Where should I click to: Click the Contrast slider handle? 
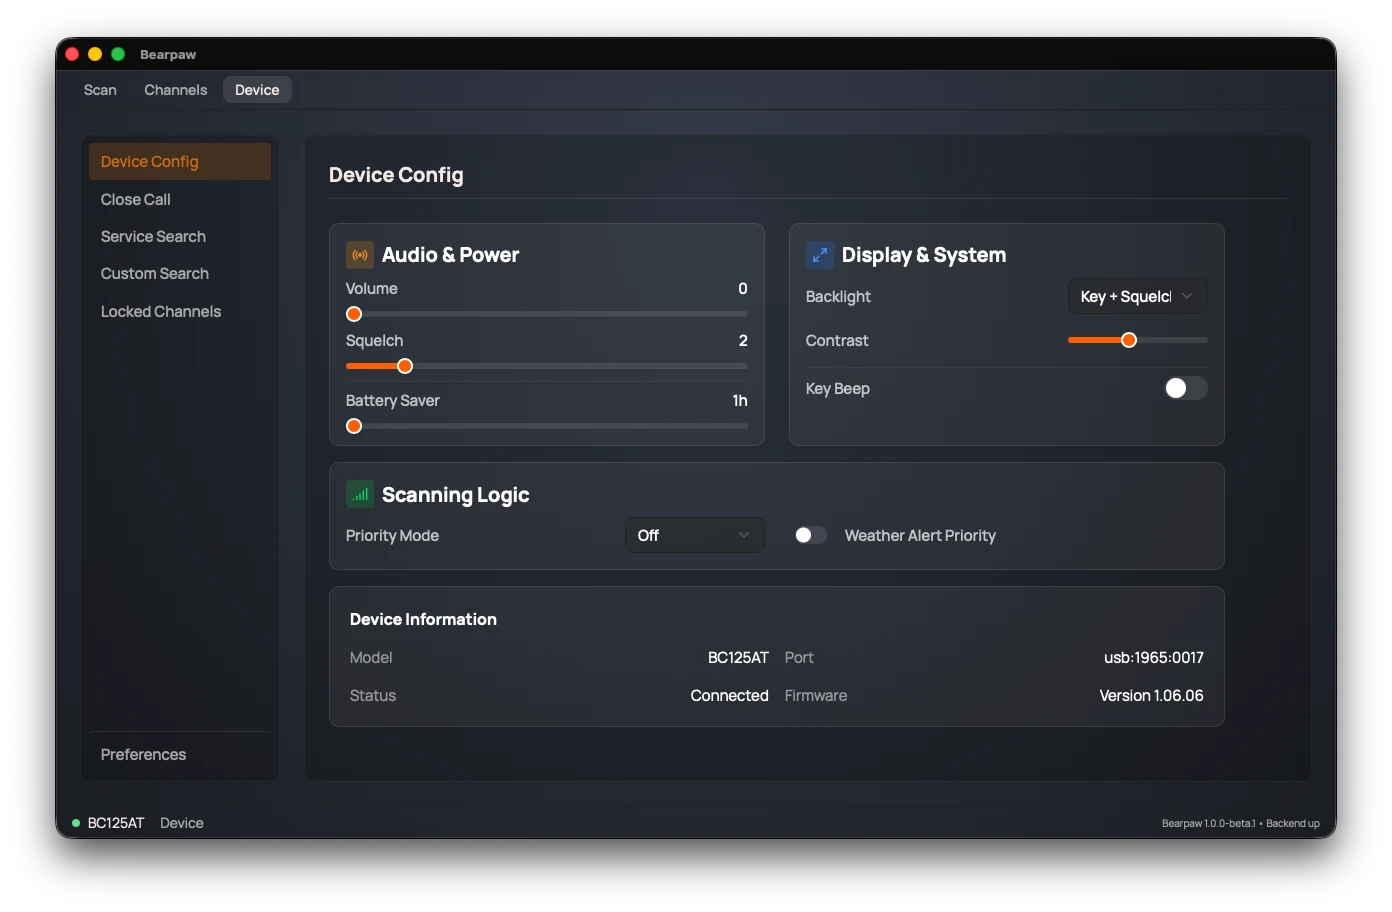[1129, 340]
